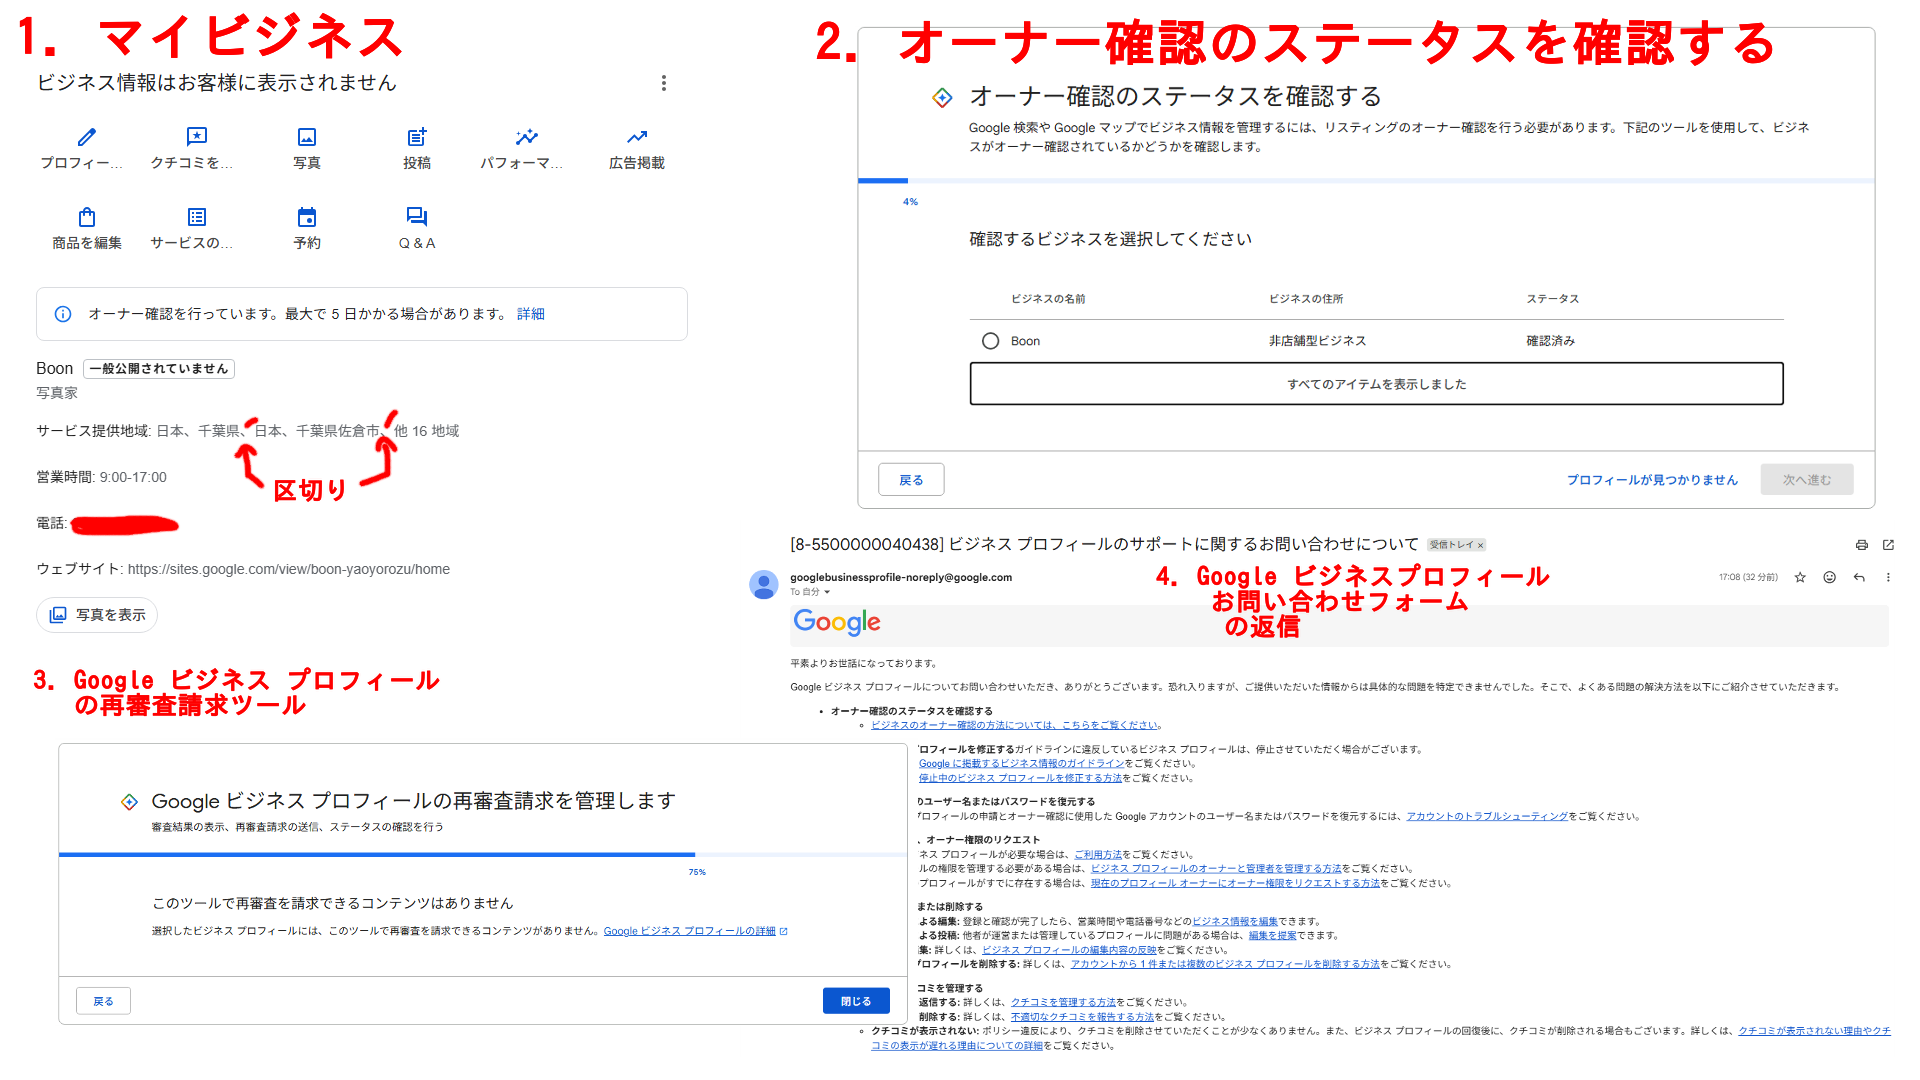1920x1080 pixels.
Task: Click 戻る button in status check tool
Action: pos(911,480)
